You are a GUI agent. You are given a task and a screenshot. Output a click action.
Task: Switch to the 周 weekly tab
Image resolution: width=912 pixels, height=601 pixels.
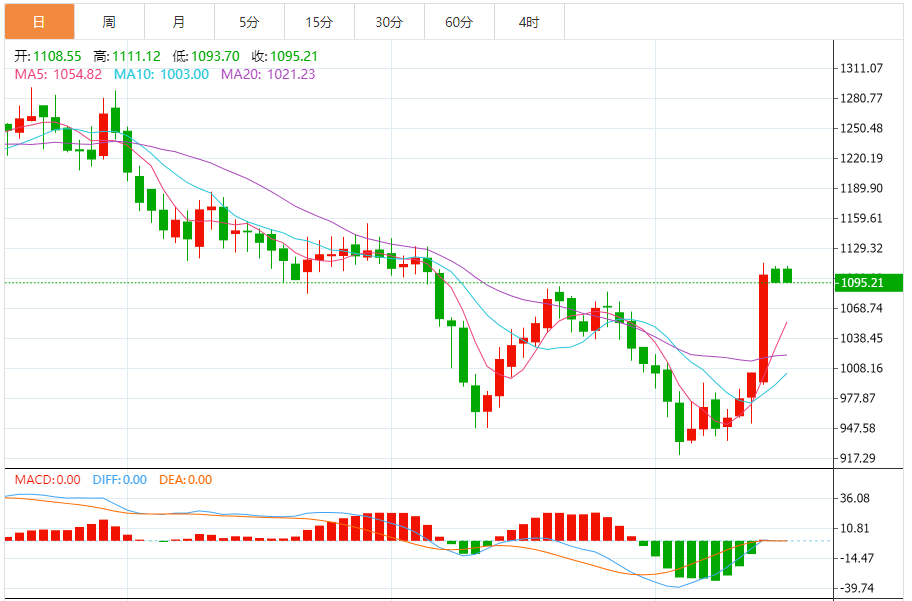[109, 22]
